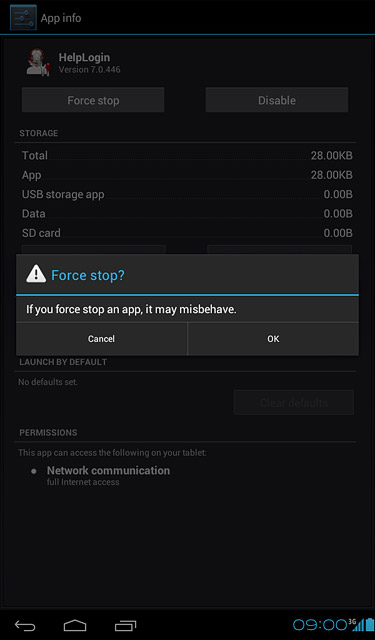Tap the USB storage app row
The width and height of the screenshot is (375, 640).
[187, 194]
